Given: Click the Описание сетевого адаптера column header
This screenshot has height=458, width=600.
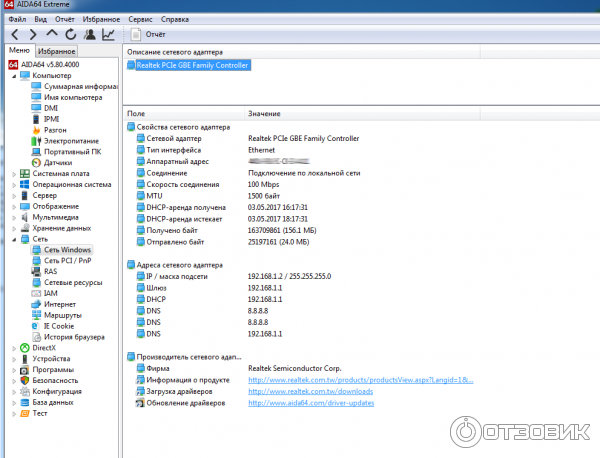Looking at the screenshot, I should point(302,52).
